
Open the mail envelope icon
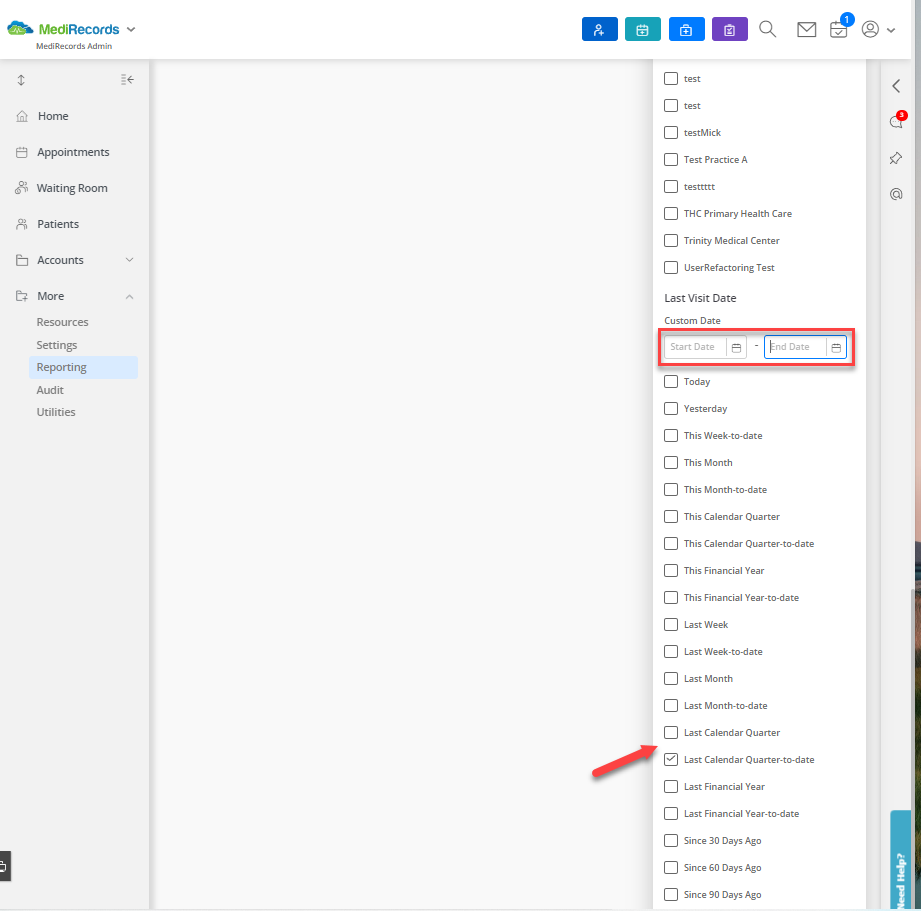(806, 29)
